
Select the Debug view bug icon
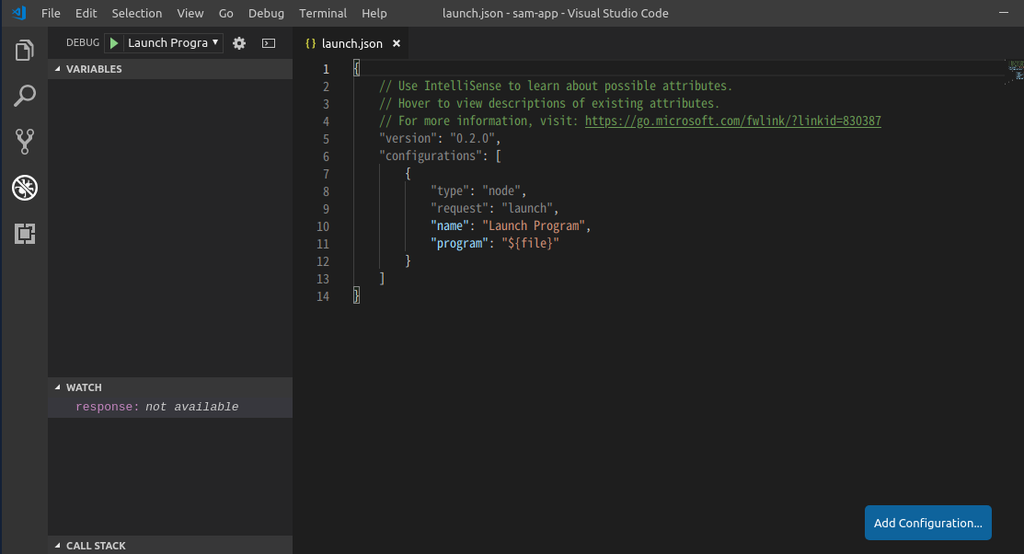(x=25, y=187)
